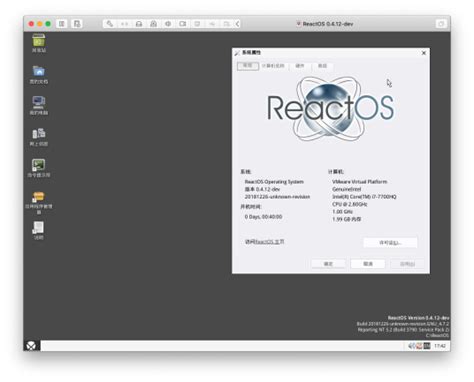Click the taskbar clock showing 17:42
The image size is (474, 382).
tap(440, 346)
